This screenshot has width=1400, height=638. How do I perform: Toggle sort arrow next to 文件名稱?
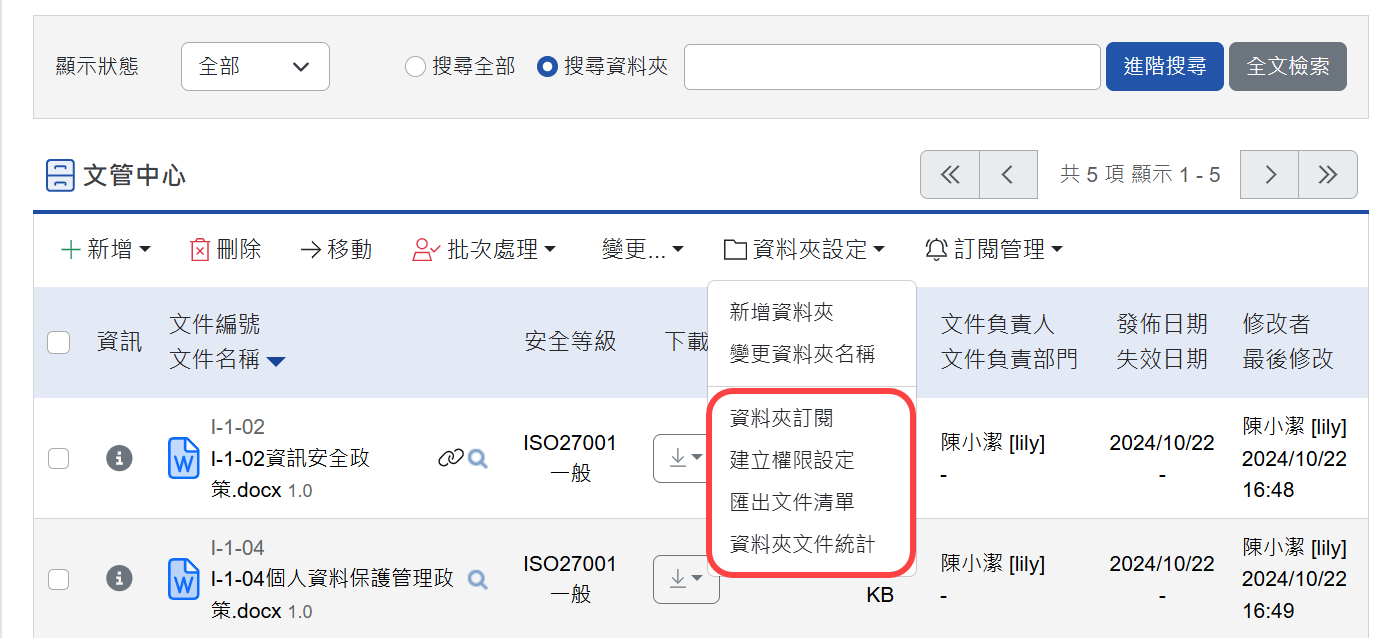pos(276,361)
